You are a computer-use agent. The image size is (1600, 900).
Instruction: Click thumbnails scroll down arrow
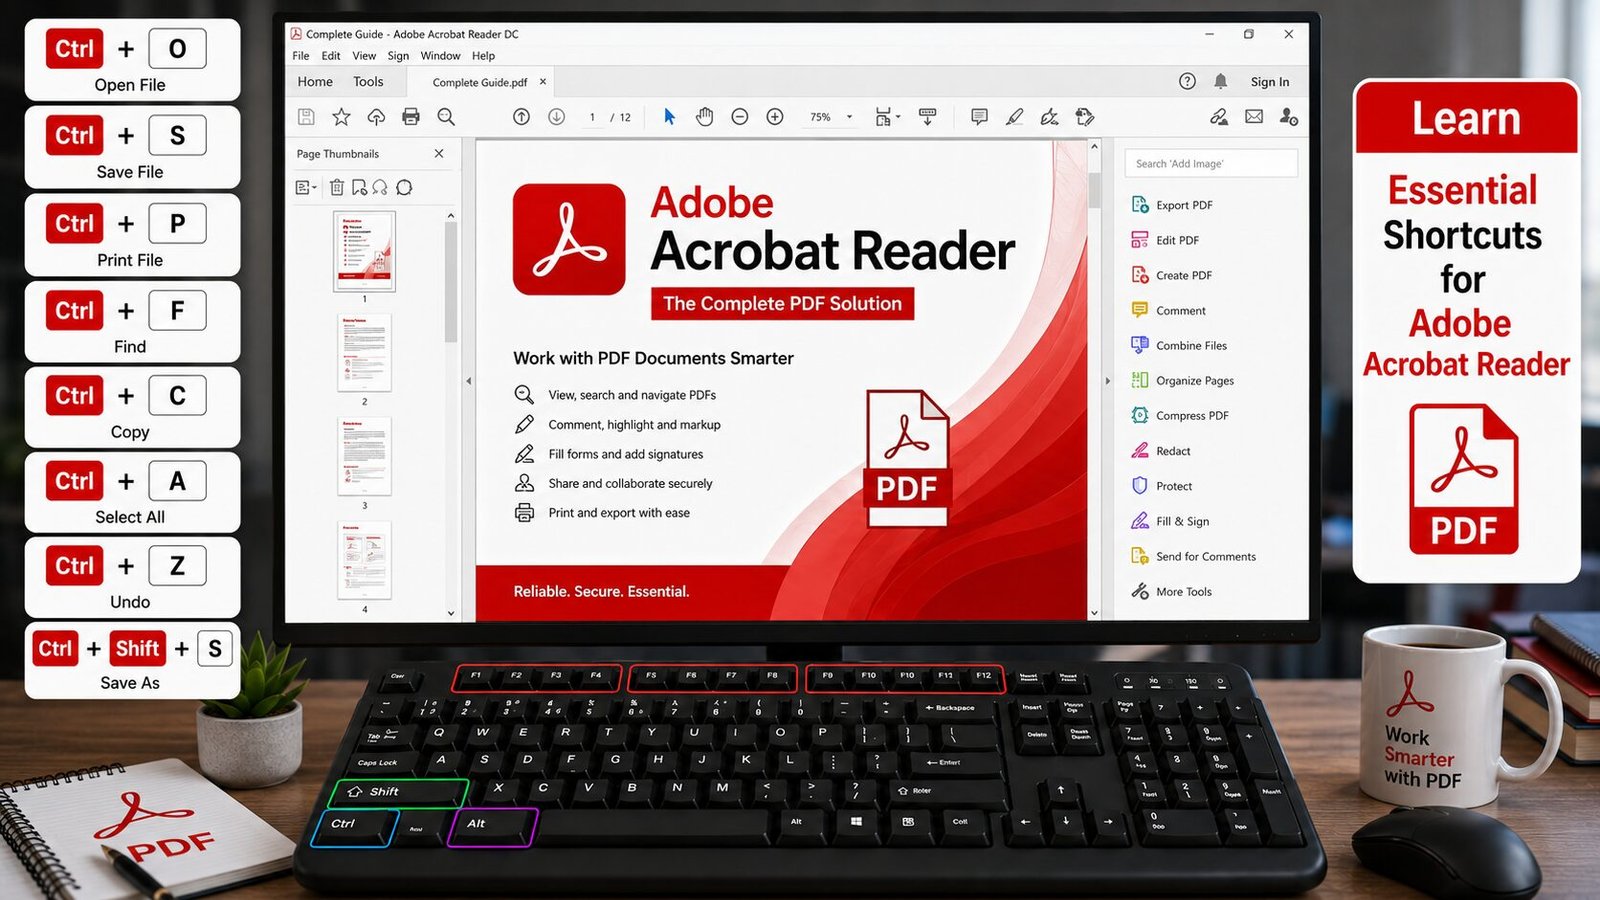point(451,613)
